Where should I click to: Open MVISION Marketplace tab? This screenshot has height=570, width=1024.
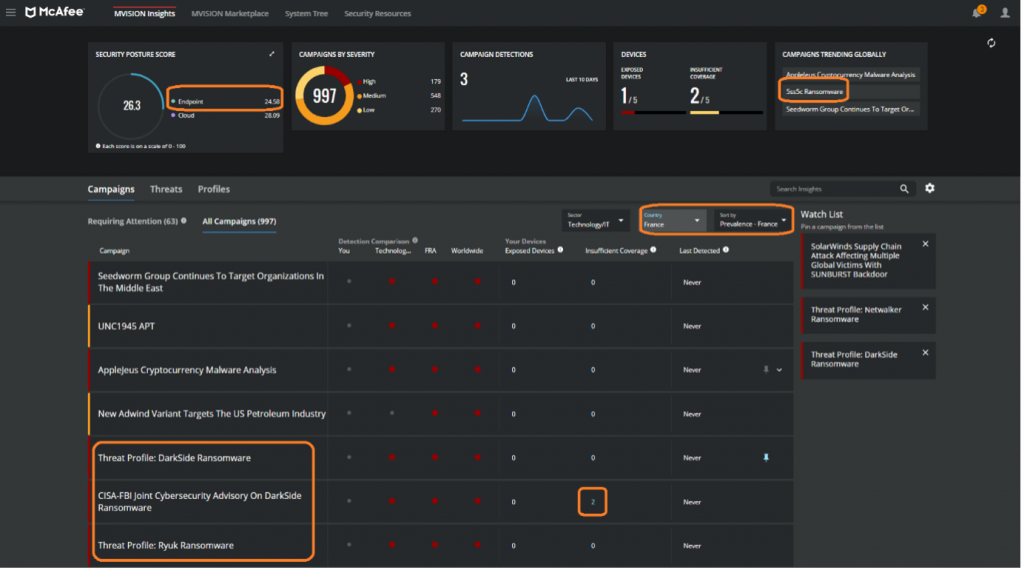[230, 14]
